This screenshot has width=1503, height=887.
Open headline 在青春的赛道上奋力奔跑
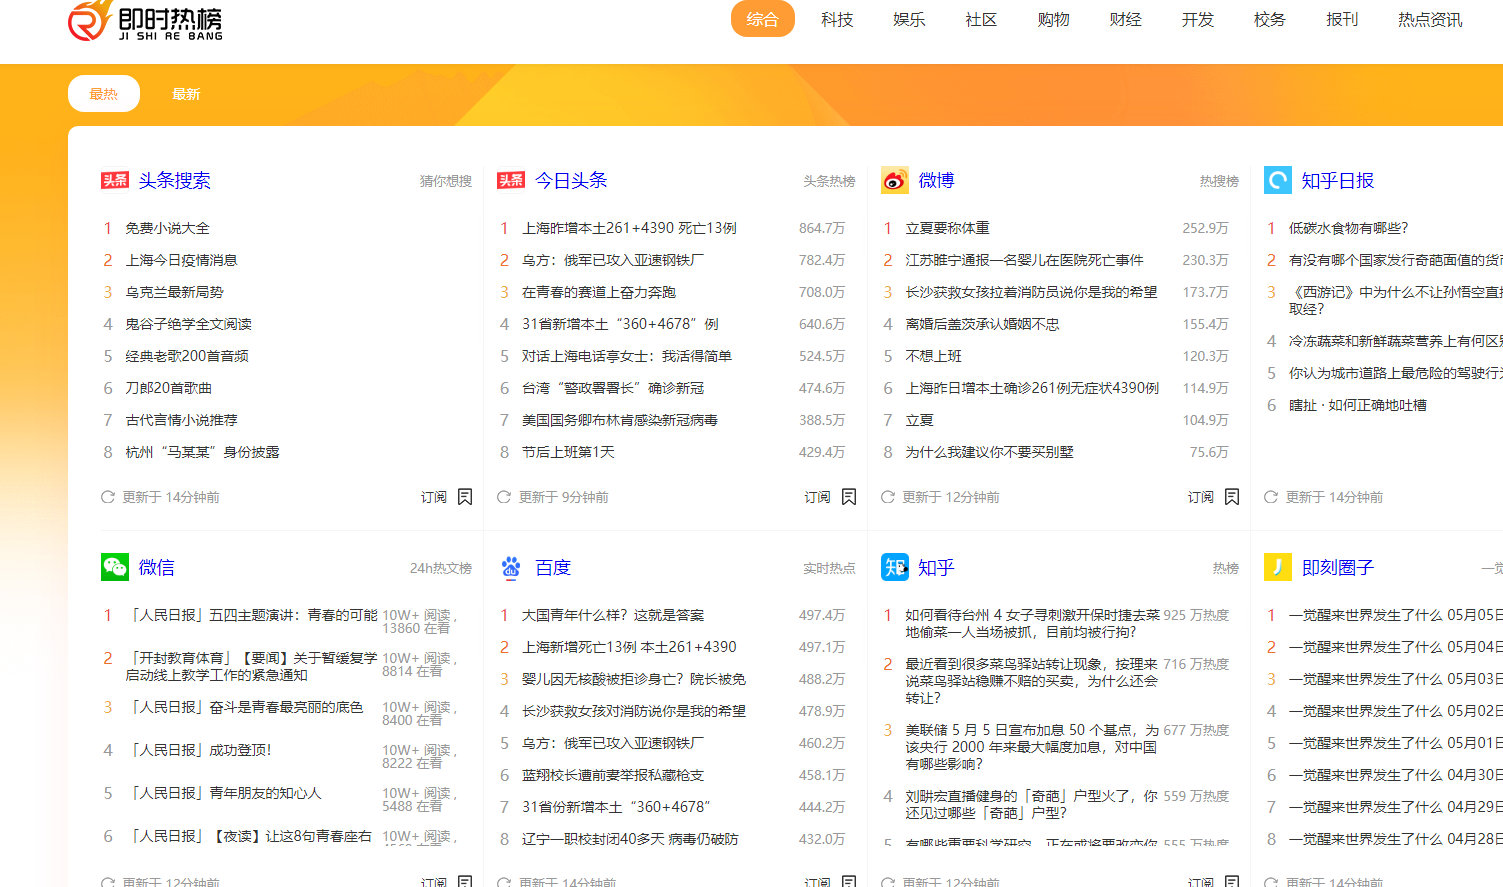point(599,292)
